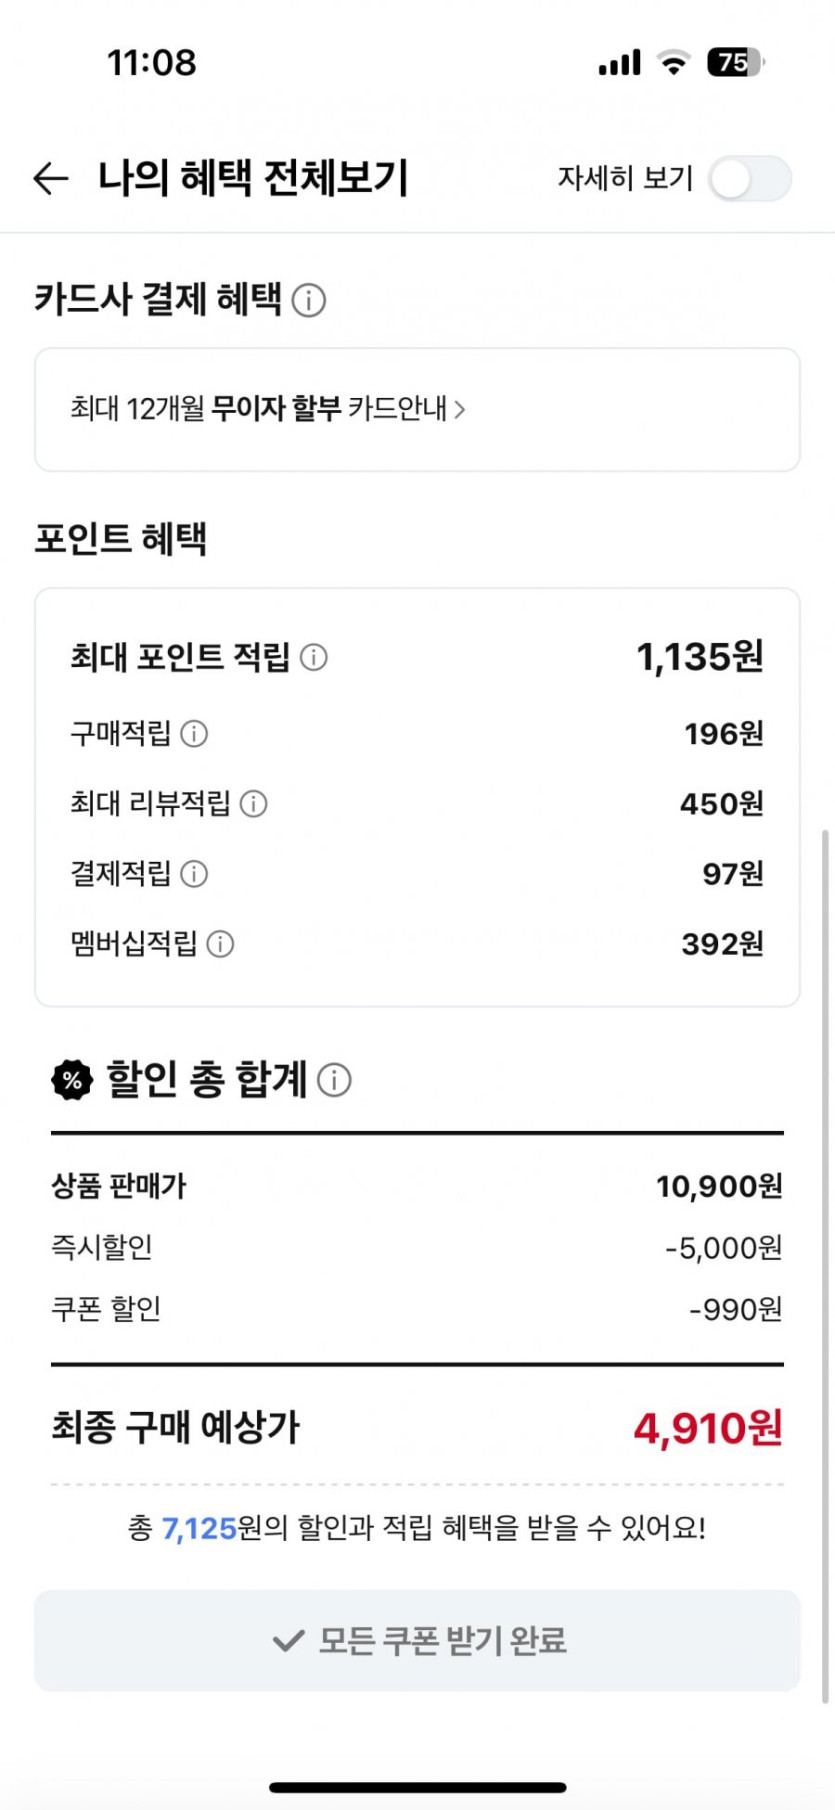Tap the 7,125원 total benefit amount

point(199,1528)
